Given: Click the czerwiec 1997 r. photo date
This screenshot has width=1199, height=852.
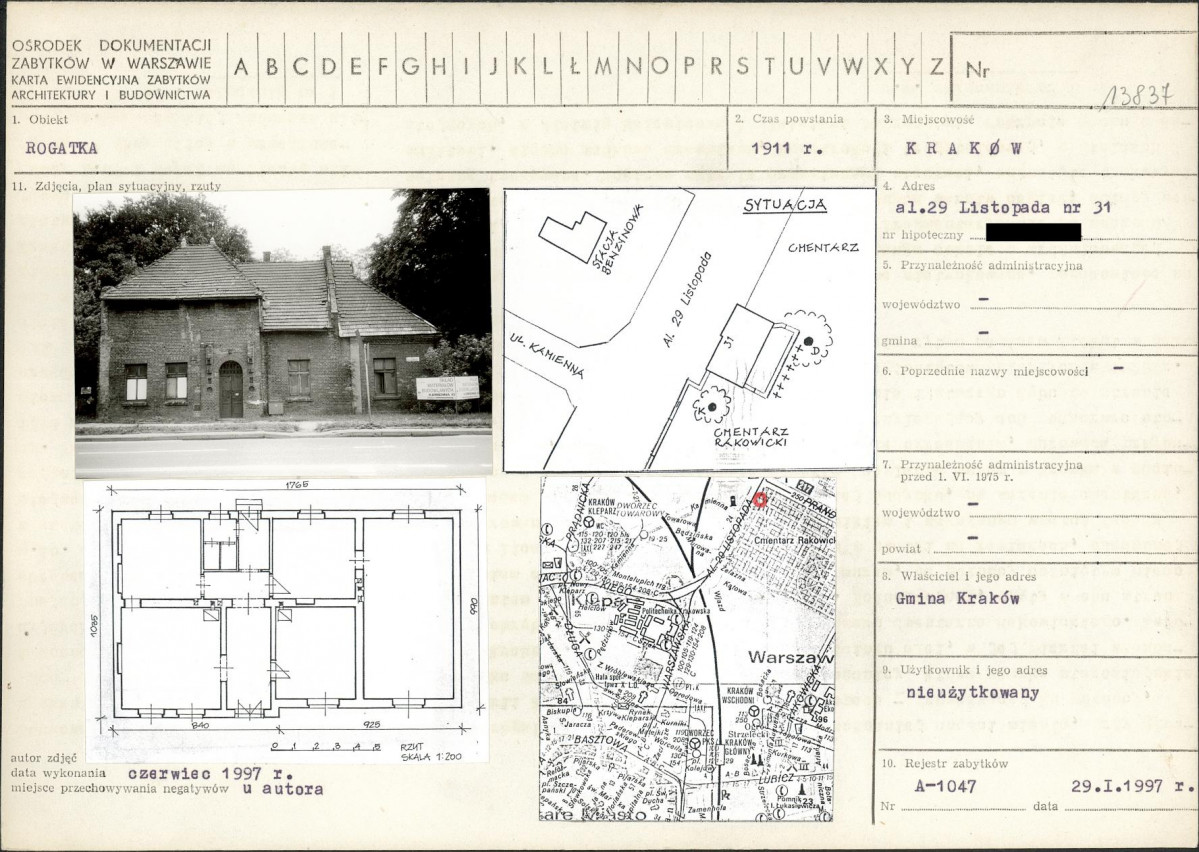Looking at the screenshot, I should coord(210,773).
